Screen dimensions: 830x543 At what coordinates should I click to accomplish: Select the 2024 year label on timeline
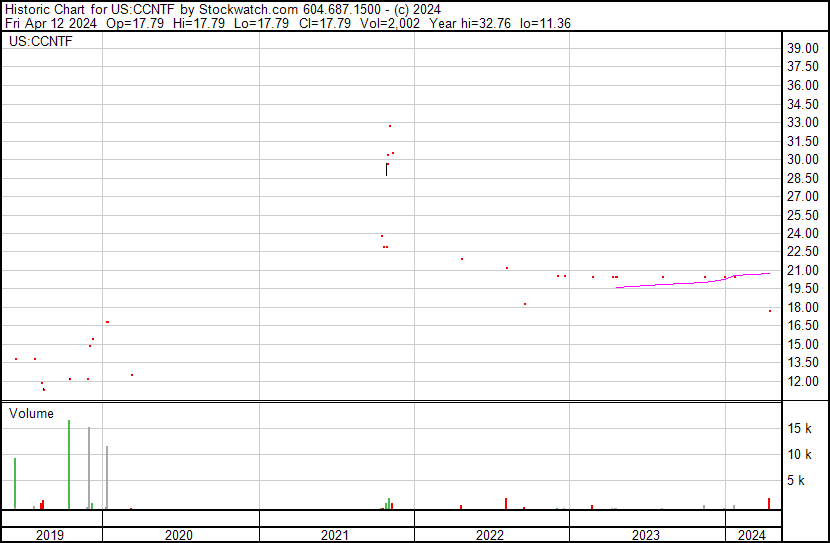[752, 535]
